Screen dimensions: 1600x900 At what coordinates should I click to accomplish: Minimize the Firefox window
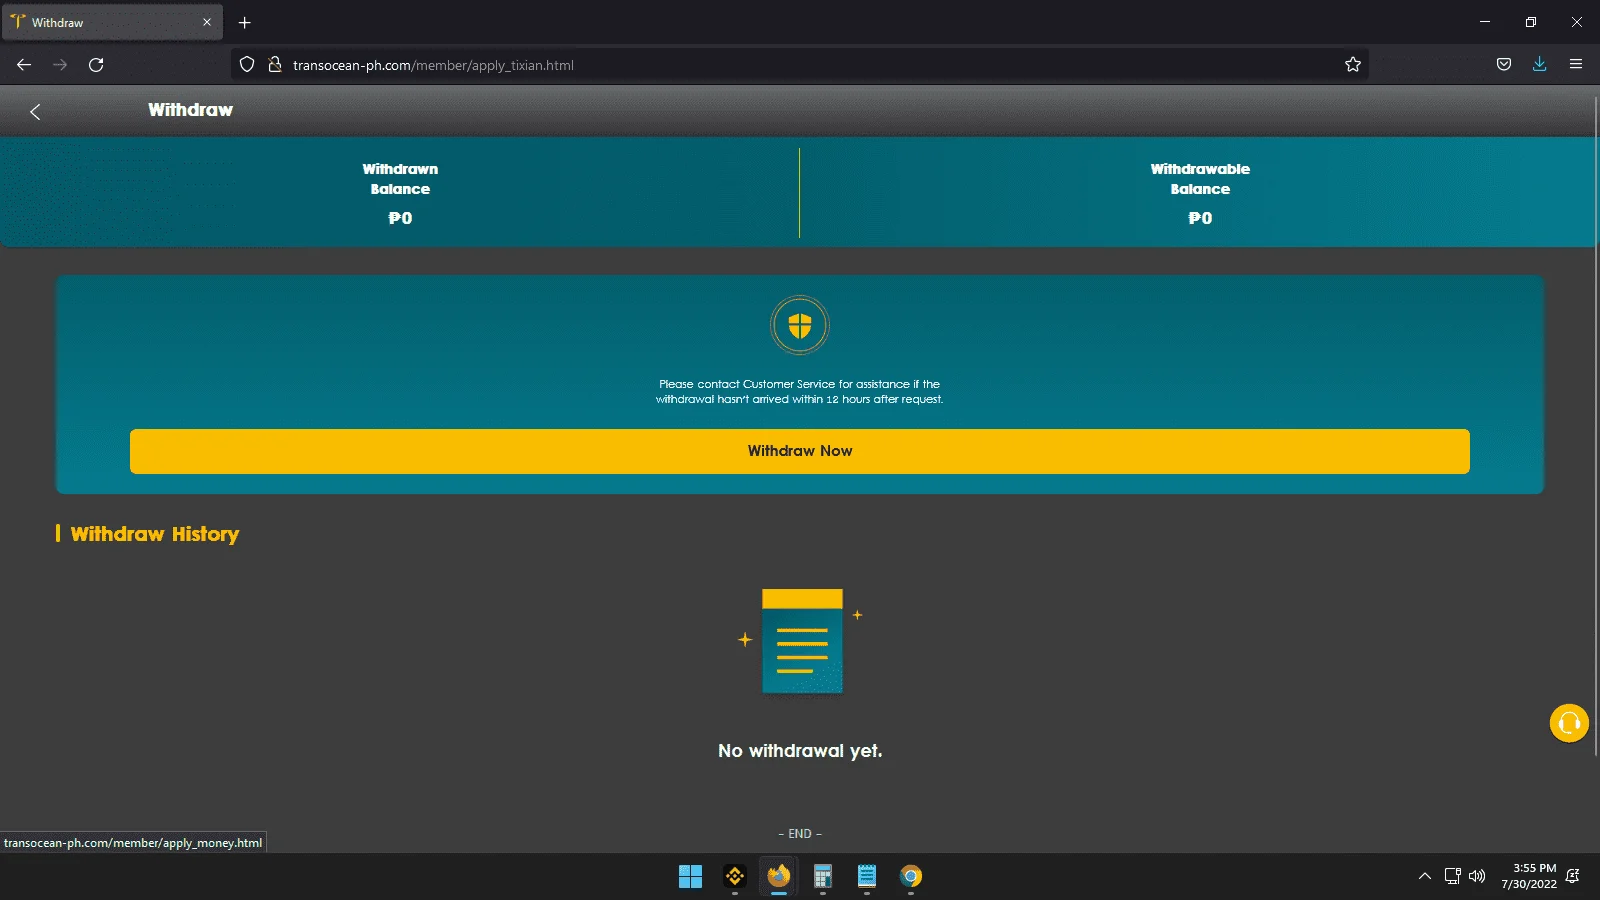1485,22
